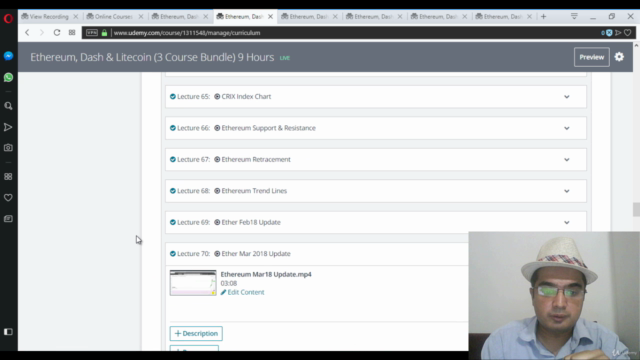640x360 pixels.
Task: Open WhatsApp in the Opera sidebar
Action: point(8,77)
